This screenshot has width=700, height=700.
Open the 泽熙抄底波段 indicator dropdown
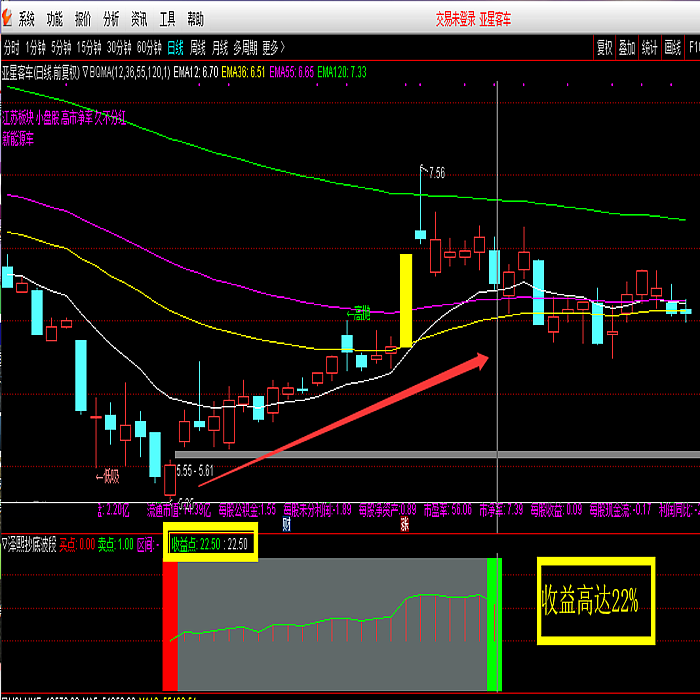click(4, 544)
